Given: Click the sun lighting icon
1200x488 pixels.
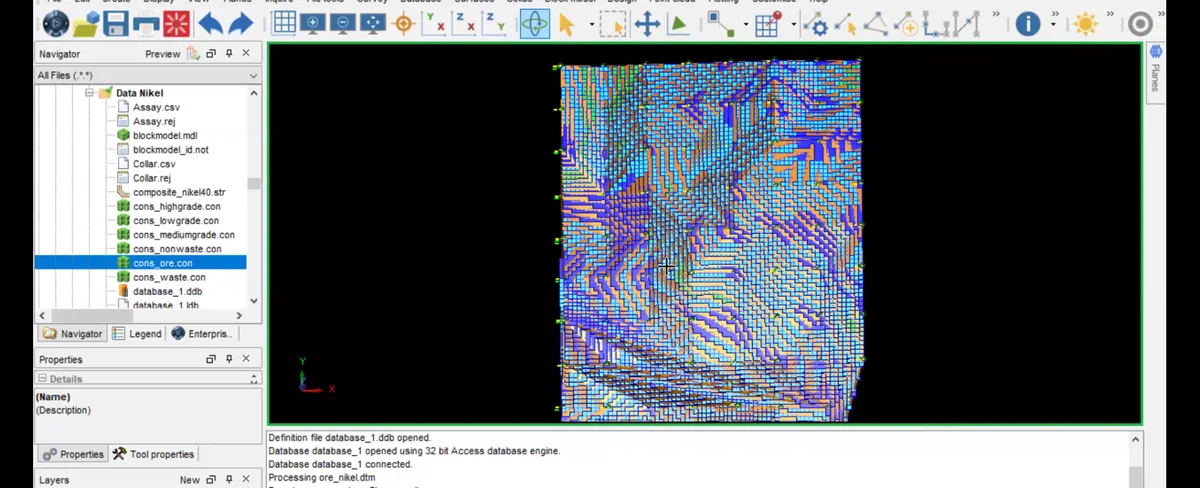Looking at the screenshot, I should [x=1085, y=23].
